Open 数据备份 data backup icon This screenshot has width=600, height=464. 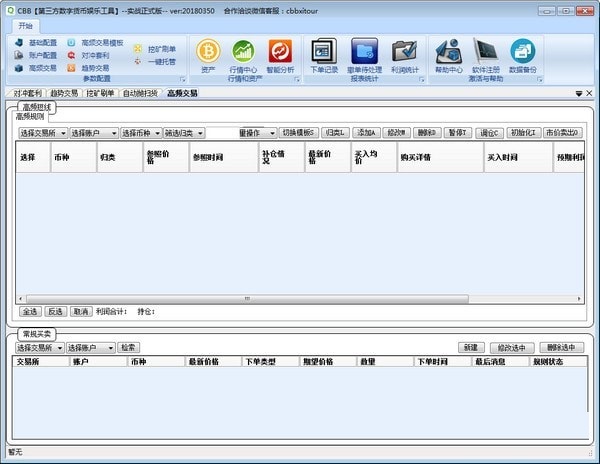[x=522, y=52]
